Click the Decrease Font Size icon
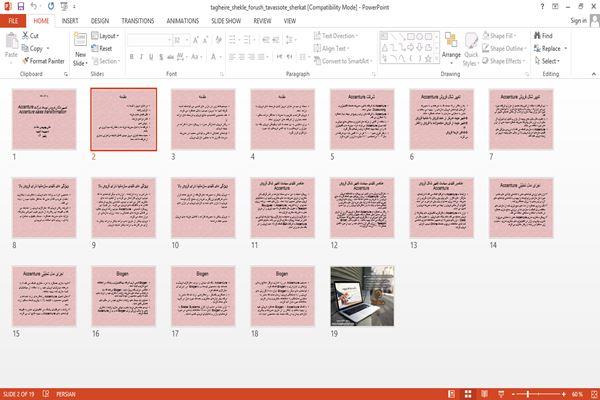Image resolution: width=600 pixels, height=400 pixels. tap(205, 40)
